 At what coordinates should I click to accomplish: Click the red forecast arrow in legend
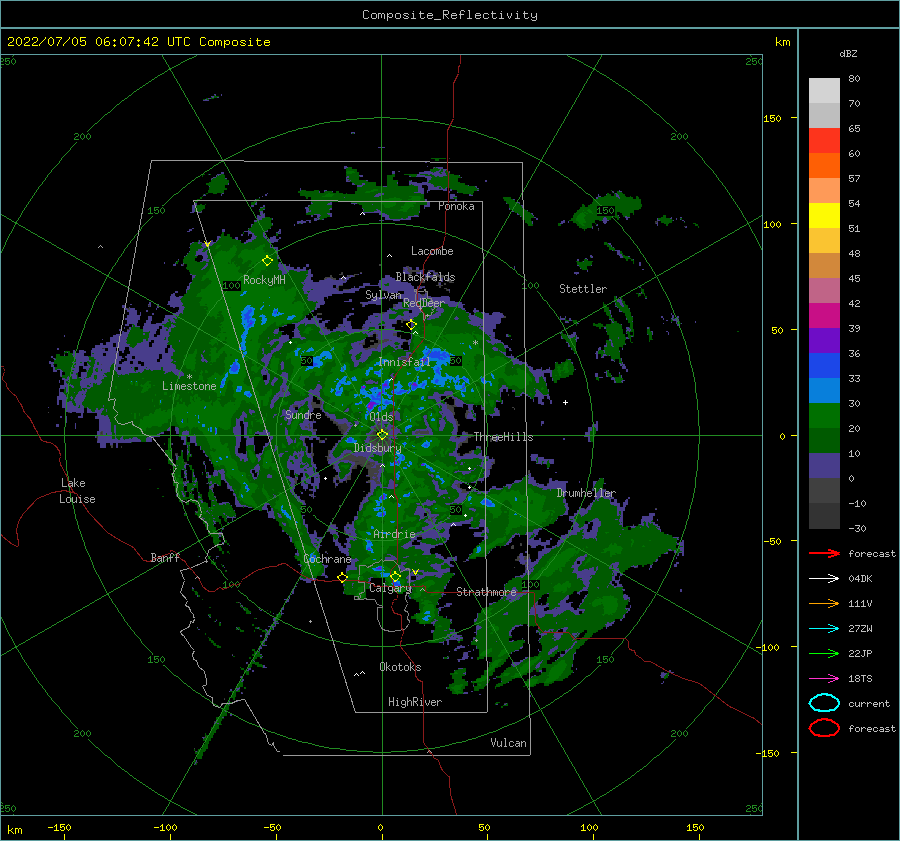[824, 553]
